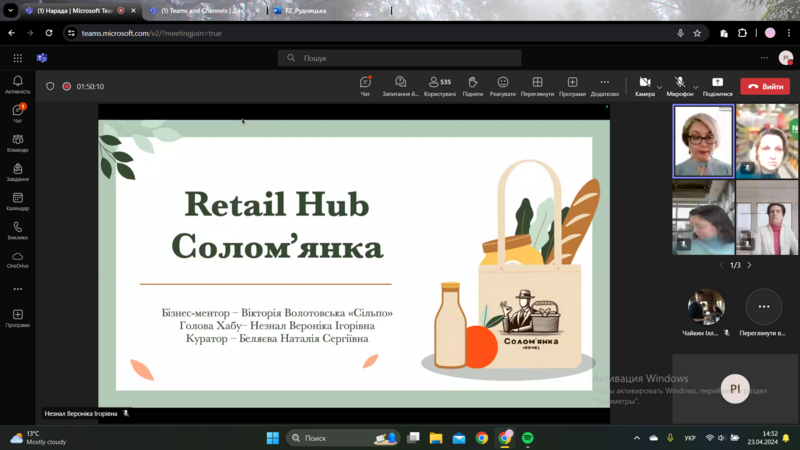The image size is (800, 450).
Task: Bookmark this page with the star icon
Action: 697,33
